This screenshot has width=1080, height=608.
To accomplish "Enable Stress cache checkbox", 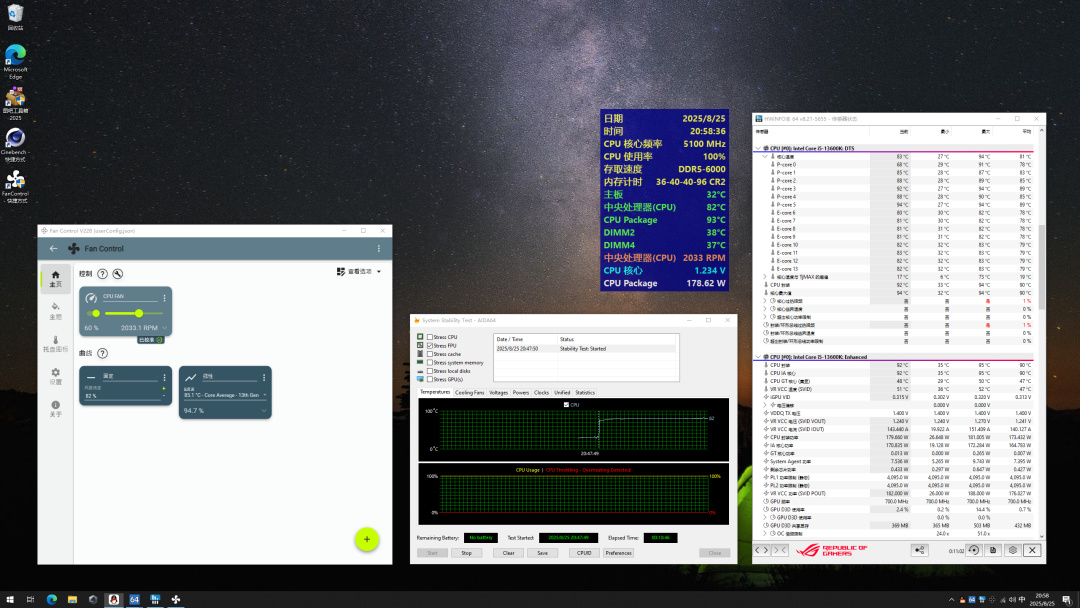I will coord(430,354).
